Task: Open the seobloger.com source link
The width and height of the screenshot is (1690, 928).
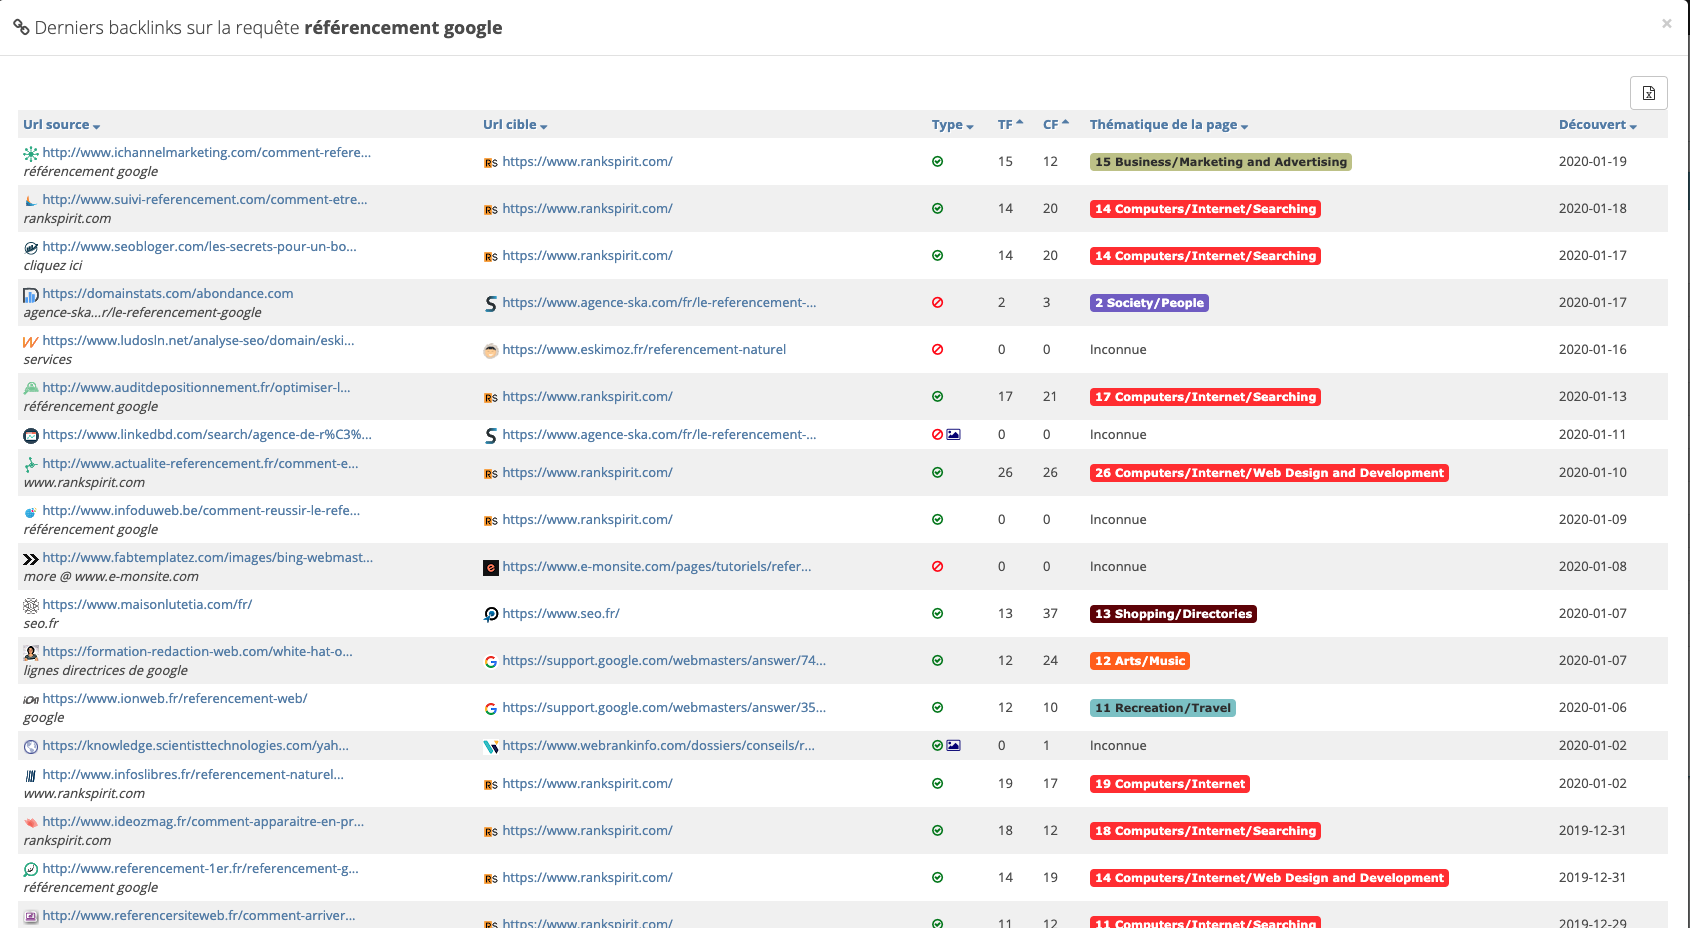Action: tap(199, 247)
